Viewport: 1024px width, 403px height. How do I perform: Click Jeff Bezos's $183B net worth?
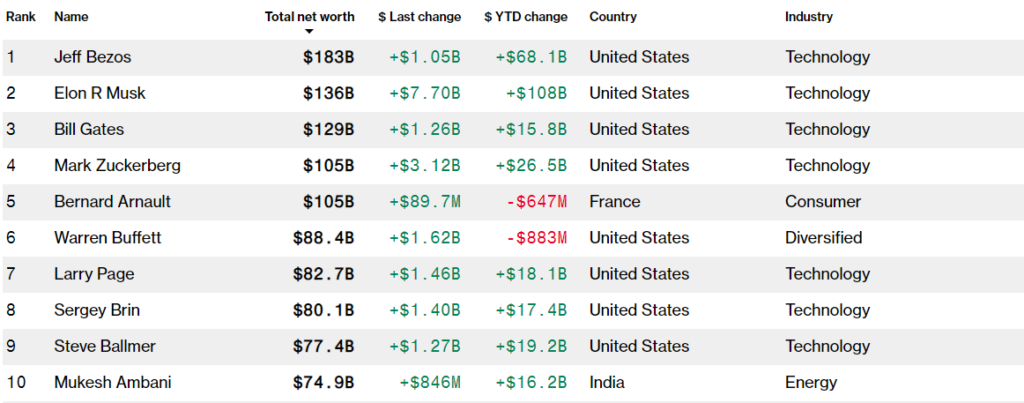click(328, 57)
